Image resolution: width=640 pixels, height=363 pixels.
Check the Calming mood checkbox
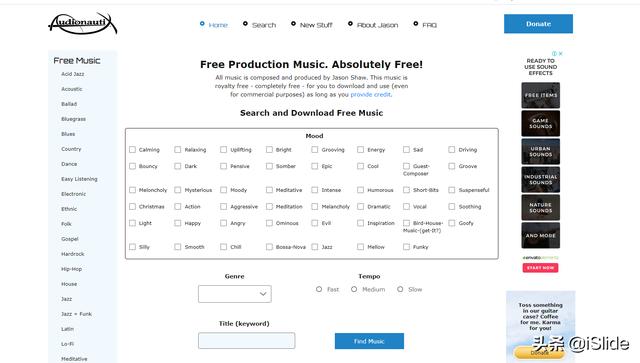(132, 150)
